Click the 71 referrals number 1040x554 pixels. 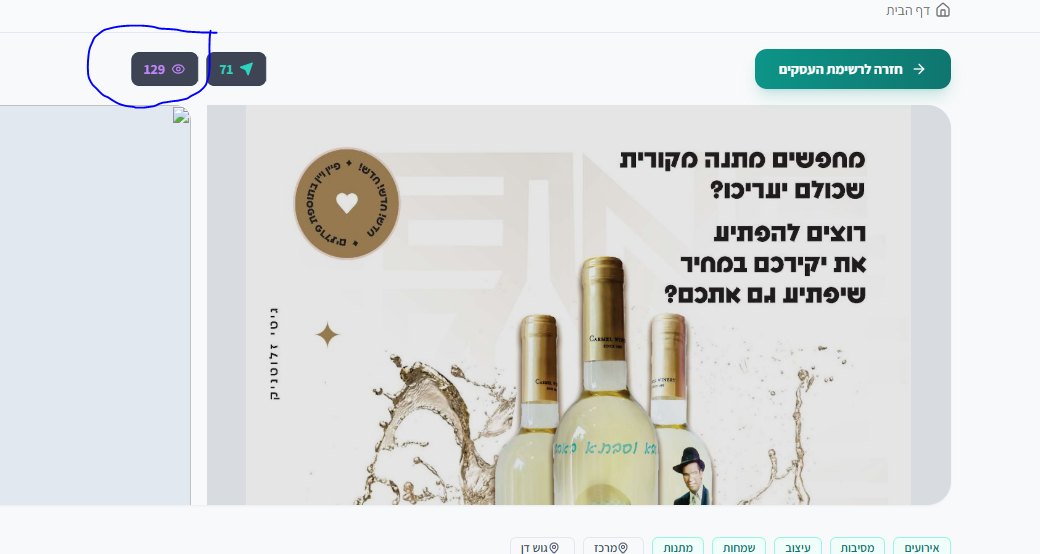click(x=226, y=69)
